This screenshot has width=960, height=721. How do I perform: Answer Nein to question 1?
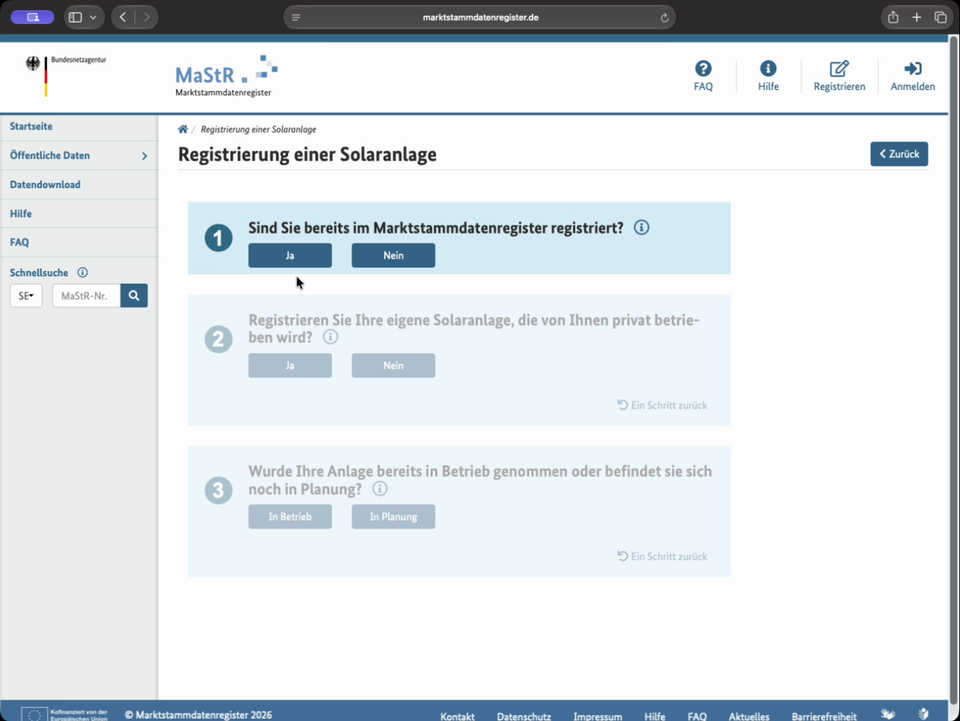(x=393, y=255)
